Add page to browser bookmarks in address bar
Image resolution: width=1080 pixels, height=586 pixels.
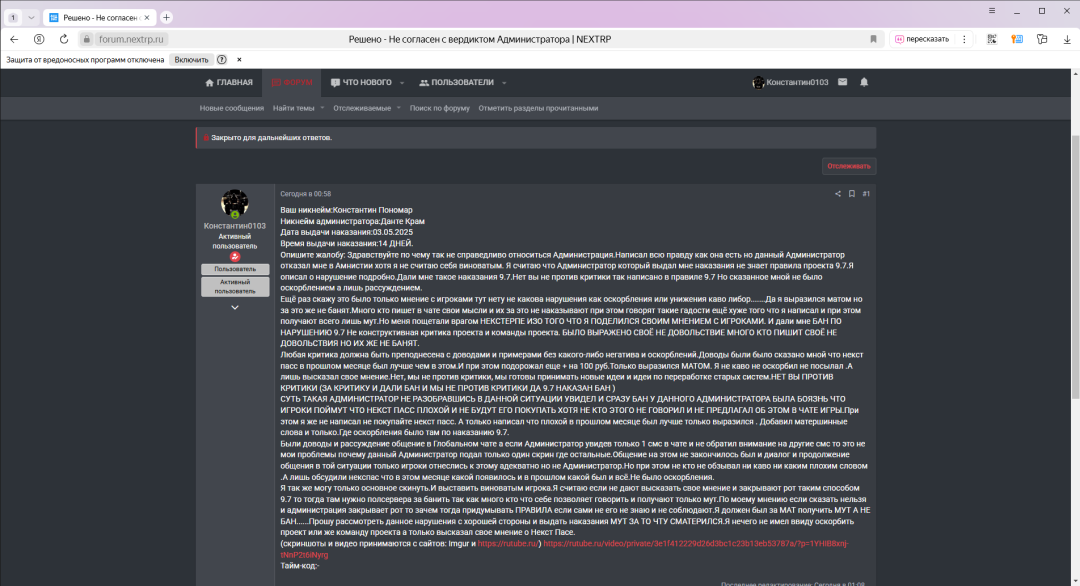[873, 39]
